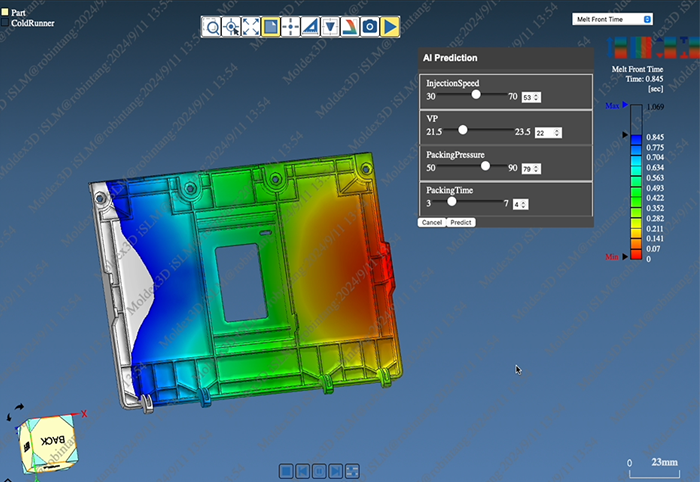The height and width of the screenshot is (482, 700).
Task: Click the yellow play arrow toolbar icon
Action: [x=390, y=27]
